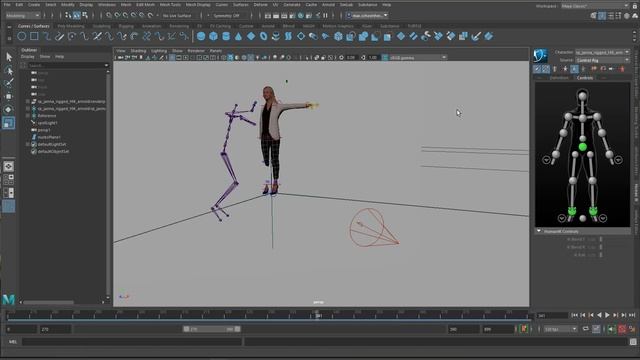
Task: Open the Mesh Tools menu
Action: coord(170,4)
